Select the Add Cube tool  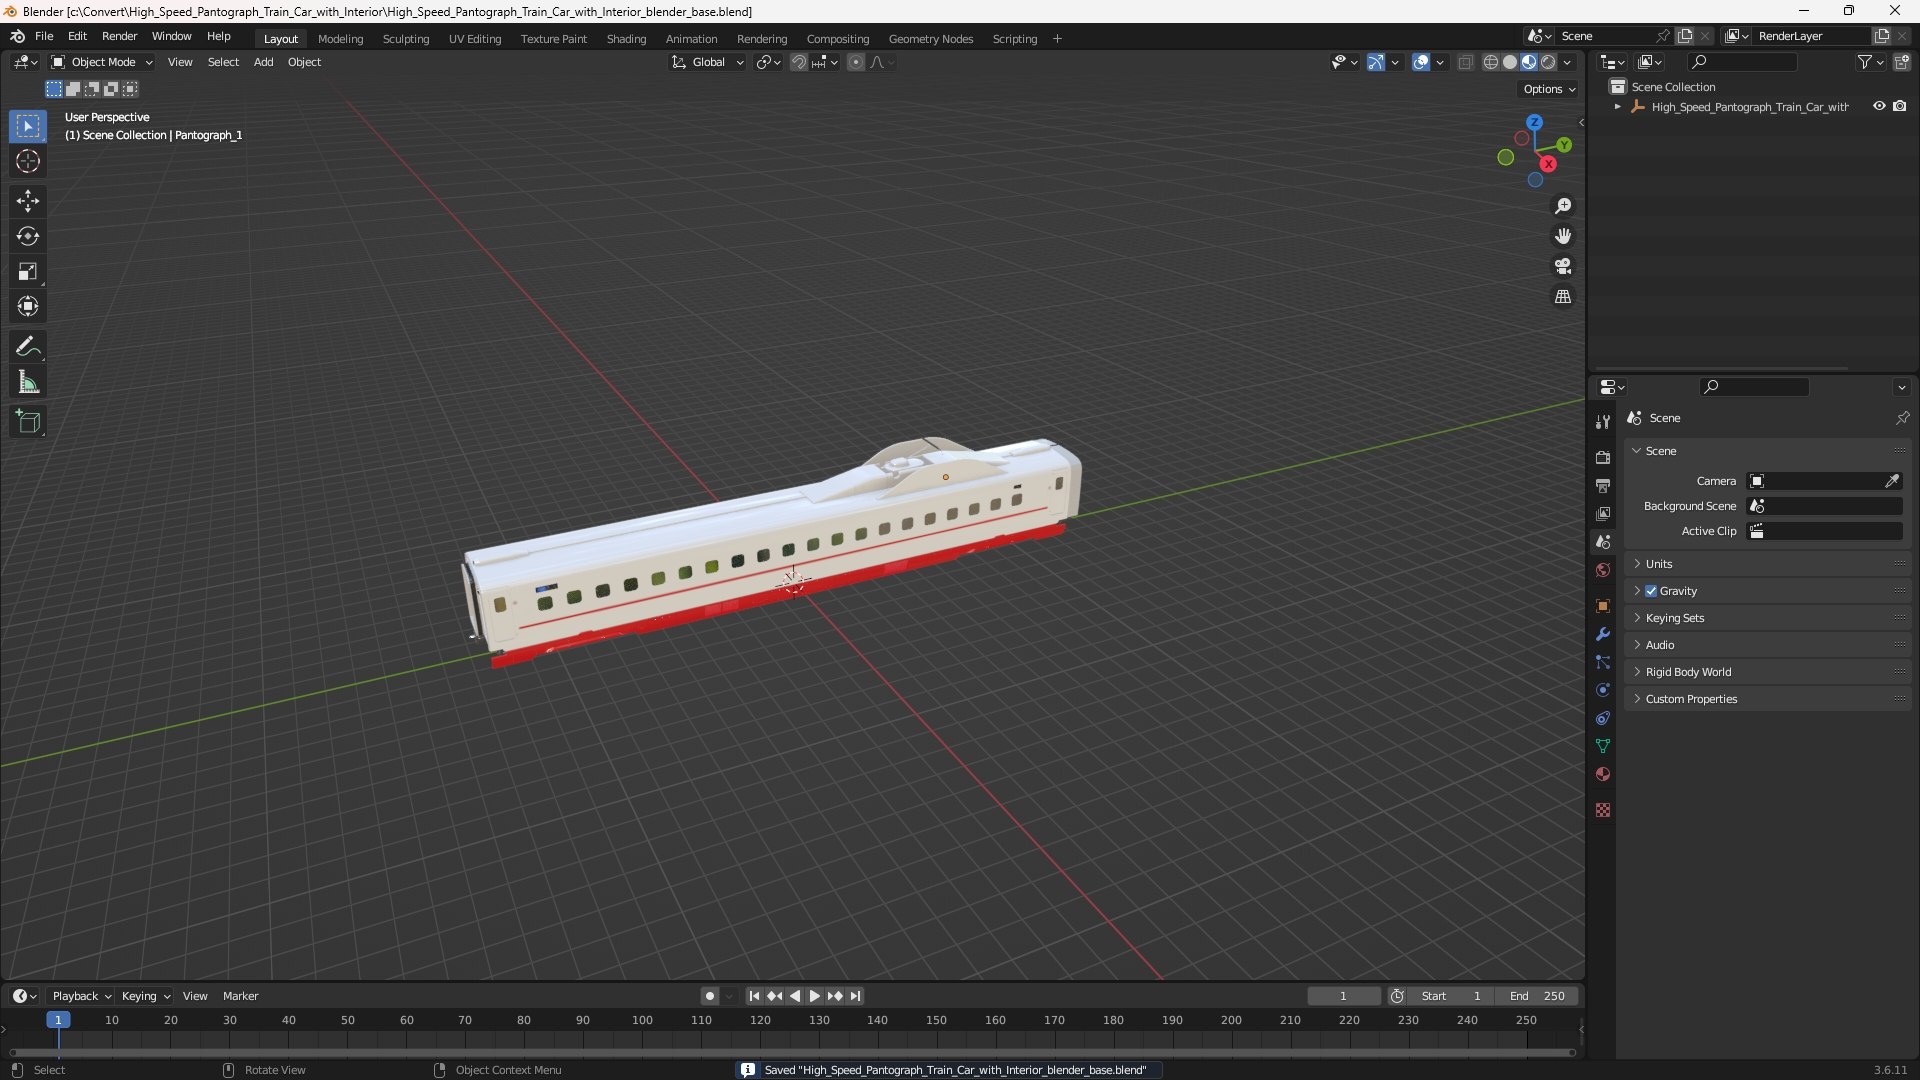pos(28,422)
